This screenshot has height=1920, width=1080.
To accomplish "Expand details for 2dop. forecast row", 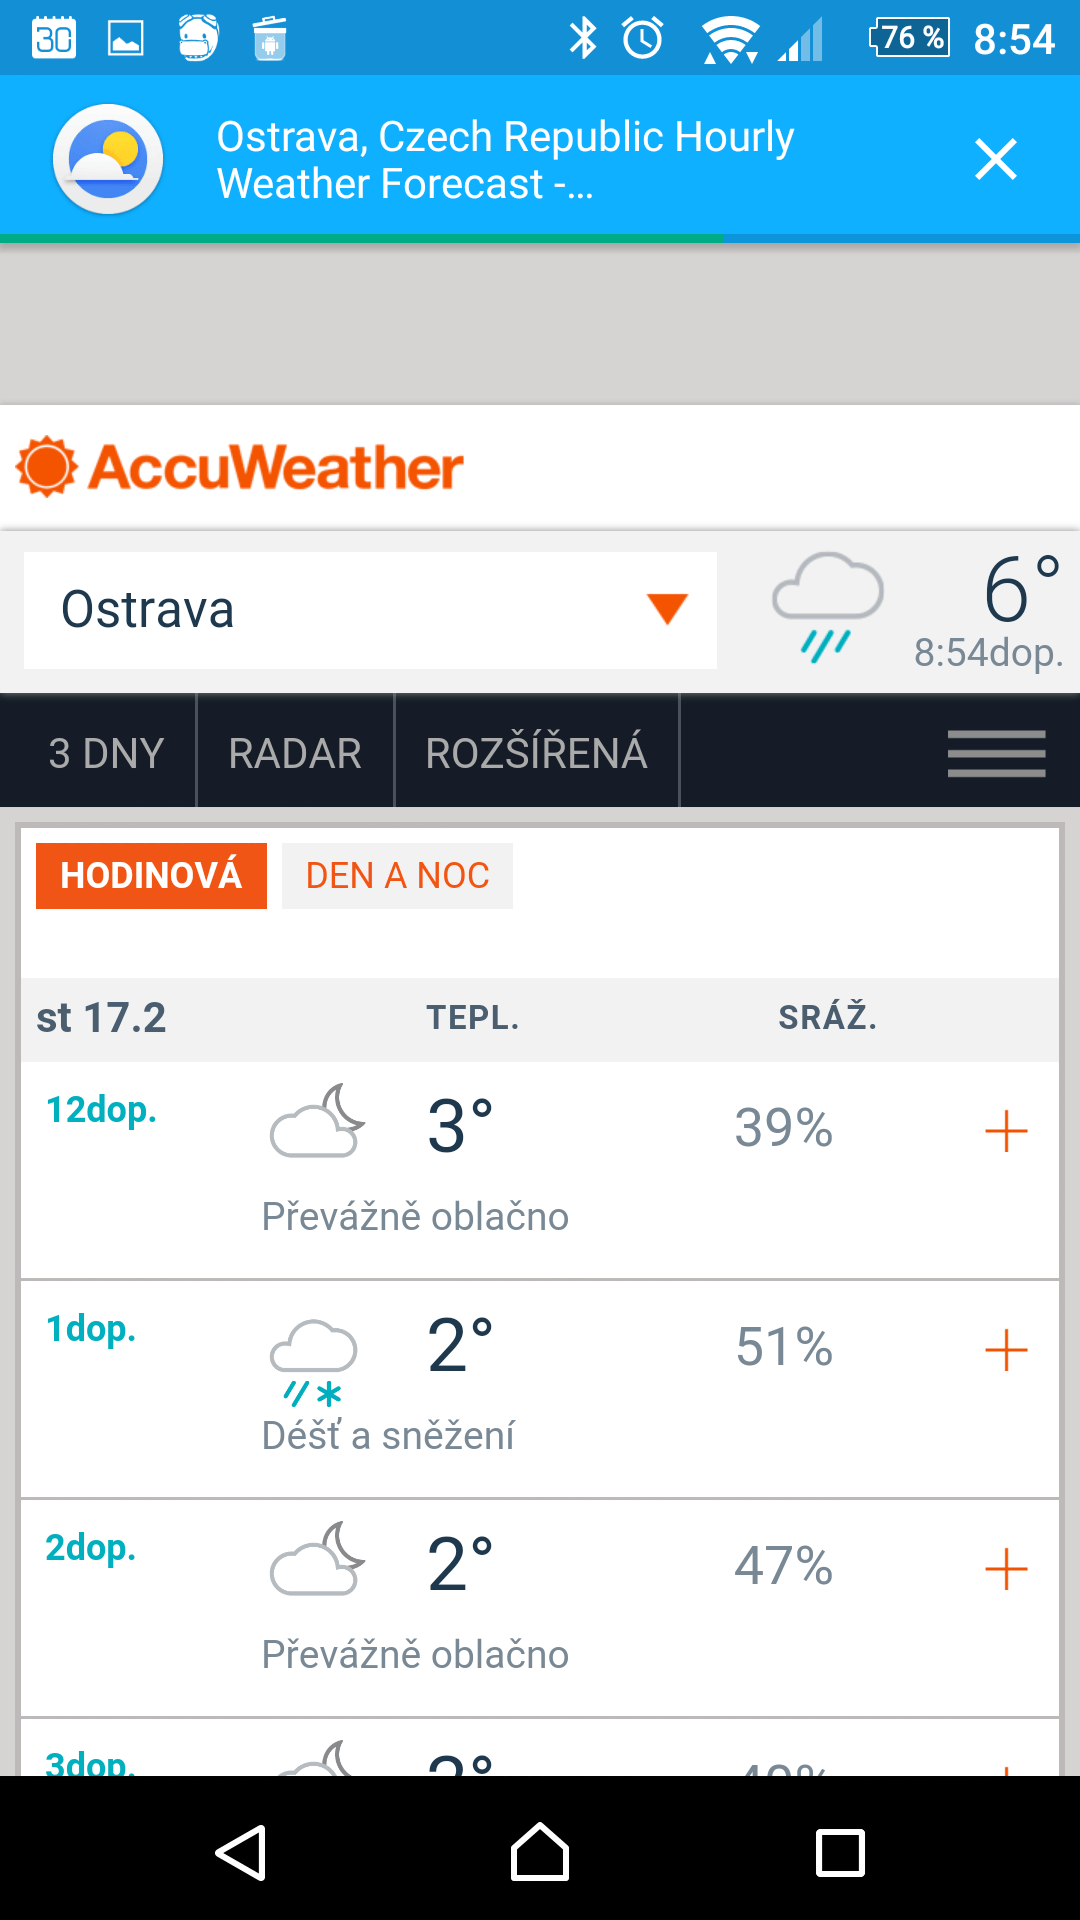I will 1006,1569.
